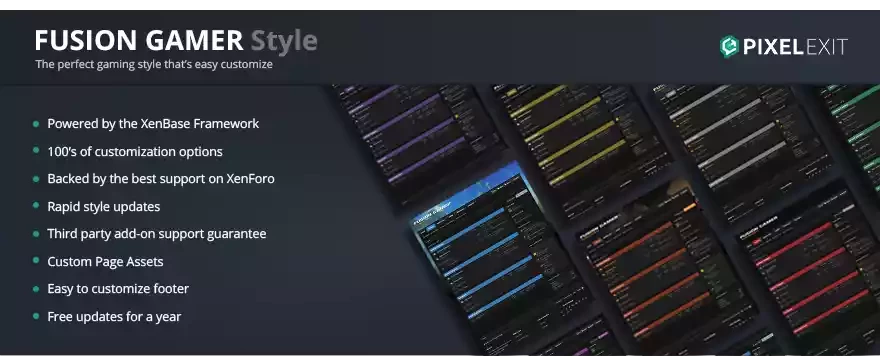This screenshot has height=363, width=880.
Task: Click the PIXELEXIT brand text
Action: 795,47
